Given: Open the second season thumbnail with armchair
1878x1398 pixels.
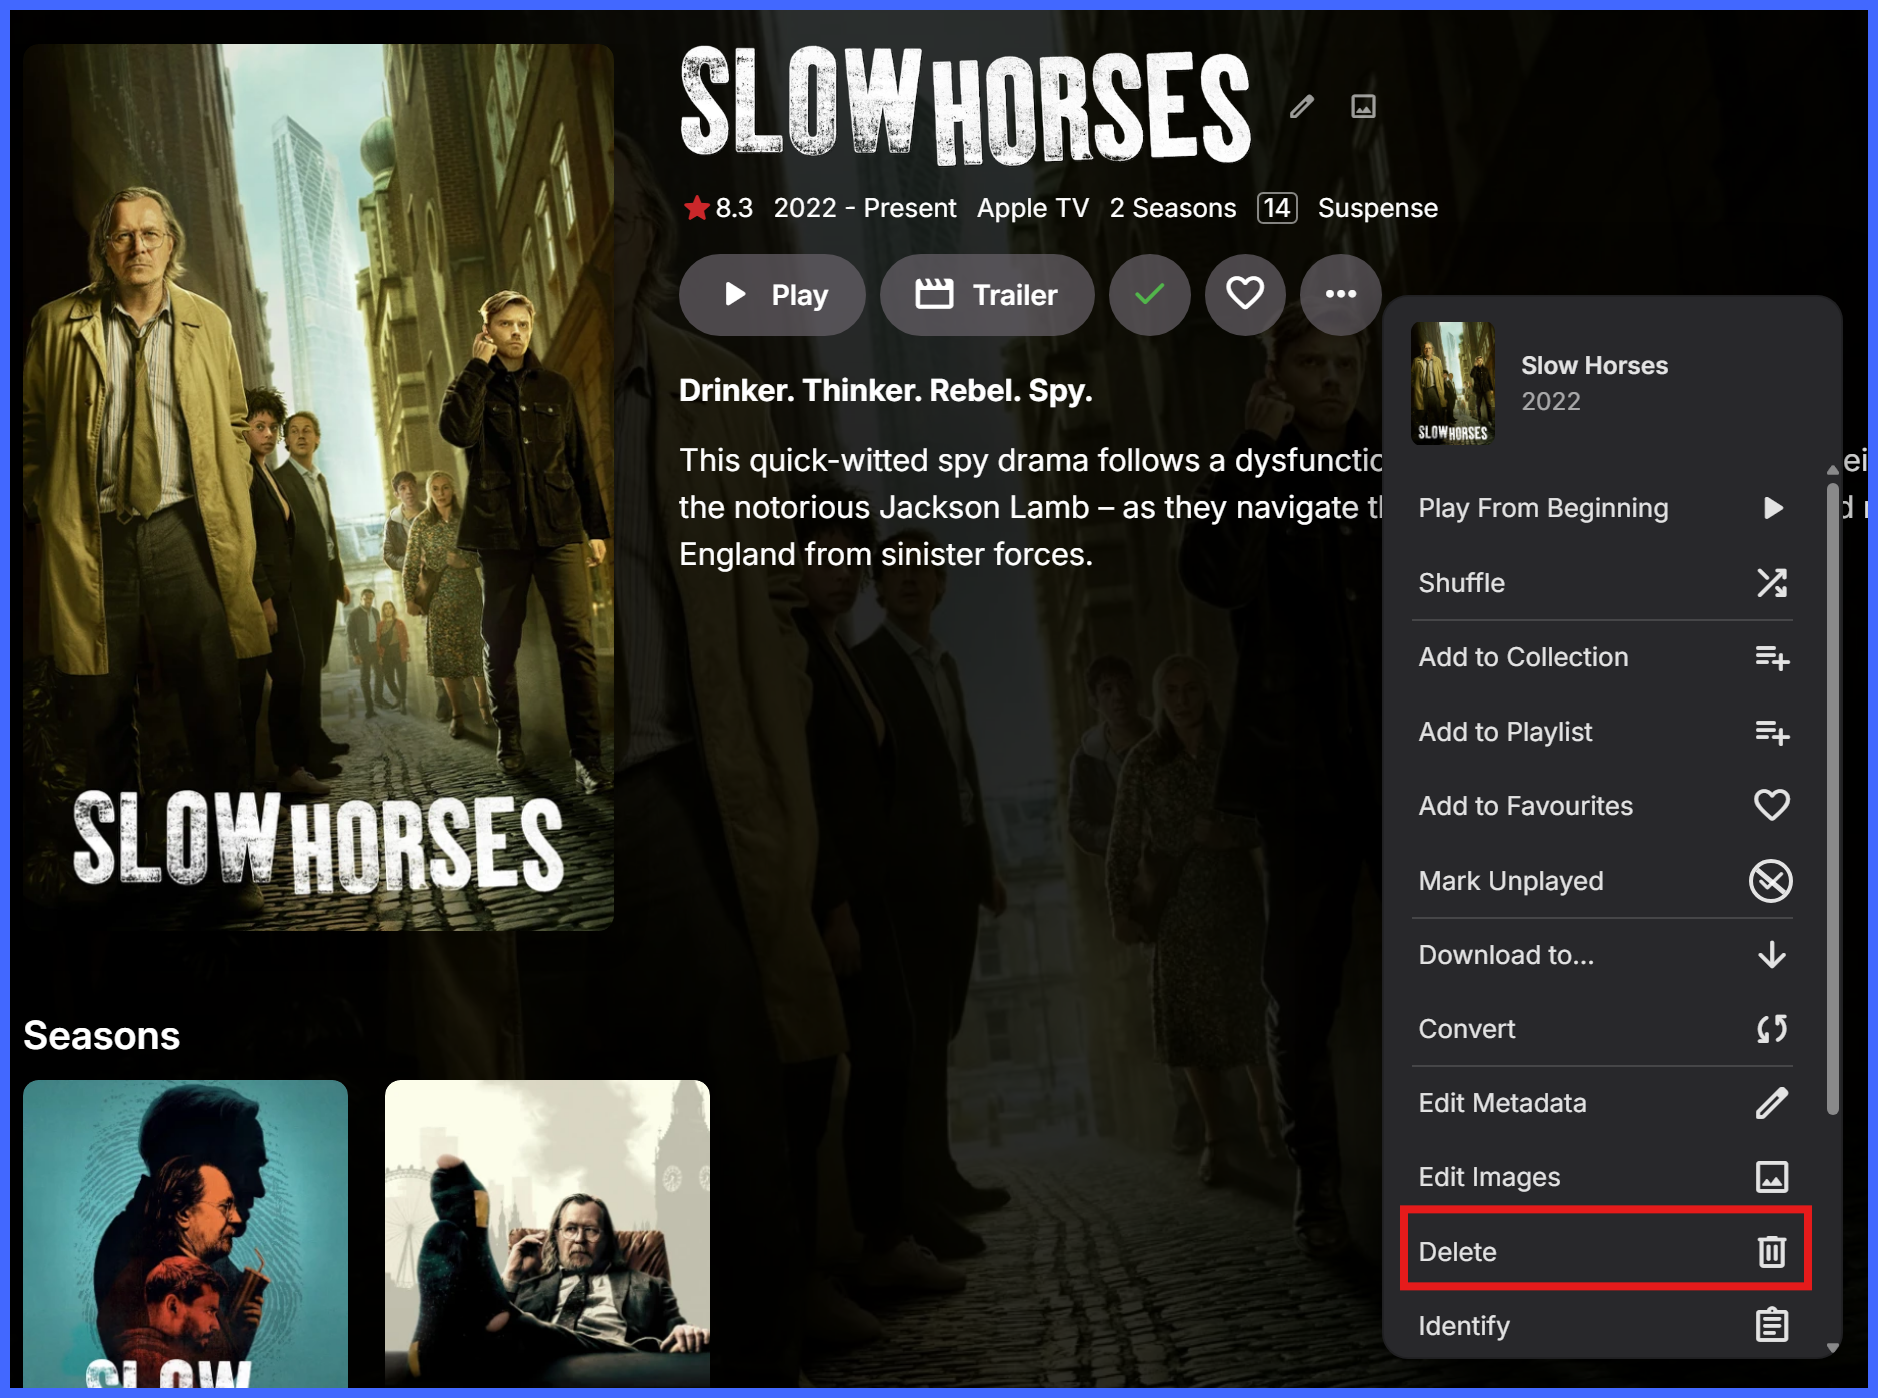Looking at the screenshot, I should 547,1233.
